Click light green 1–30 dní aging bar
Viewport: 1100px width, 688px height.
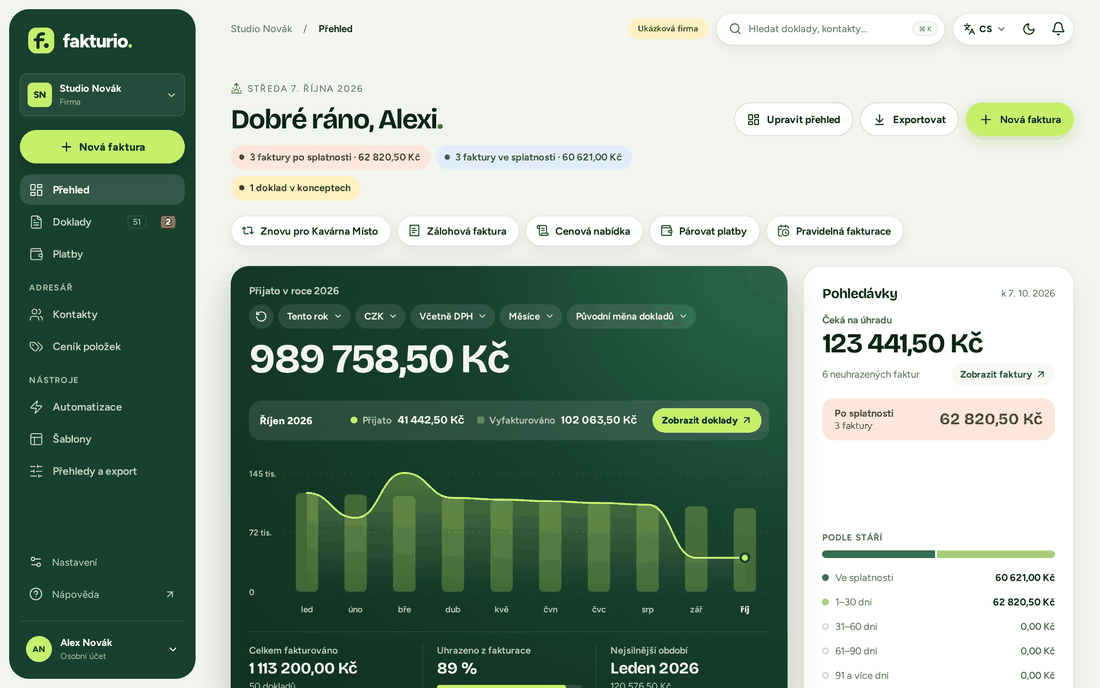995,555
